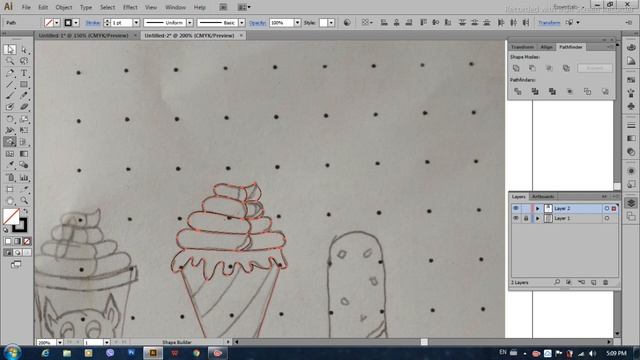Click the Stroke link in control bar
This screenshot has width=640, height=360.
[93, 23]
